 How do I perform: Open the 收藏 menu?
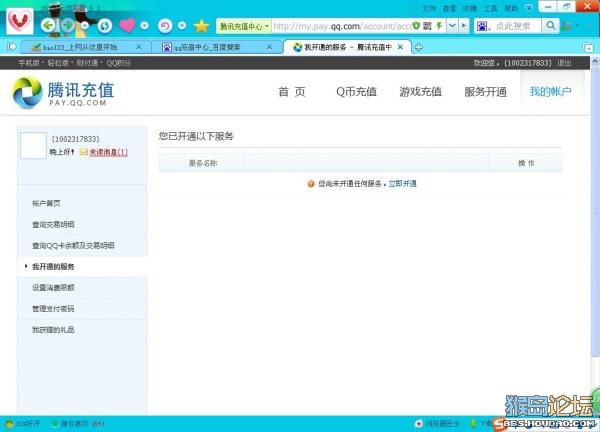coord(470,8)
